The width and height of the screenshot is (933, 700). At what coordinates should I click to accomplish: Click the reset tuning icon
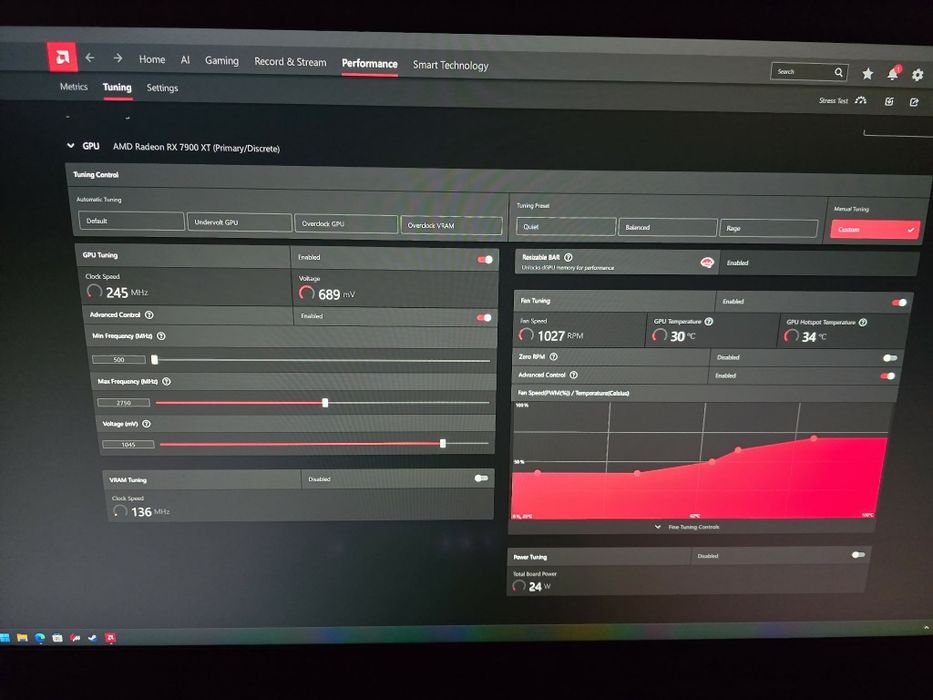(x=889, y=102)
